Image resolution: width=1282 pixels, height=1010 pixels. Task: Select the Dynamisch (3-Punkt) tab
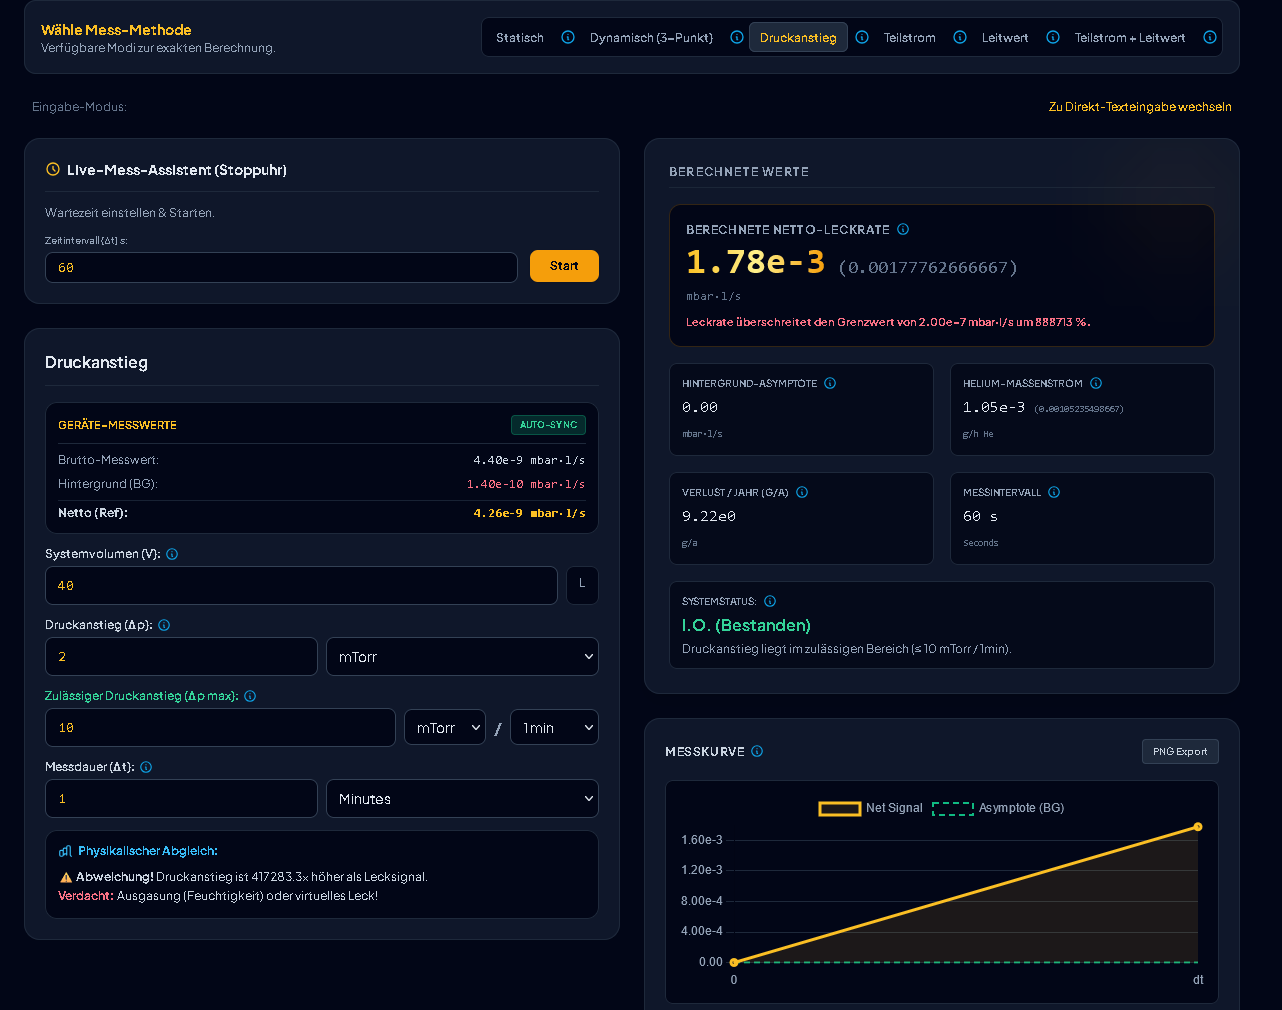coord(651,38)
